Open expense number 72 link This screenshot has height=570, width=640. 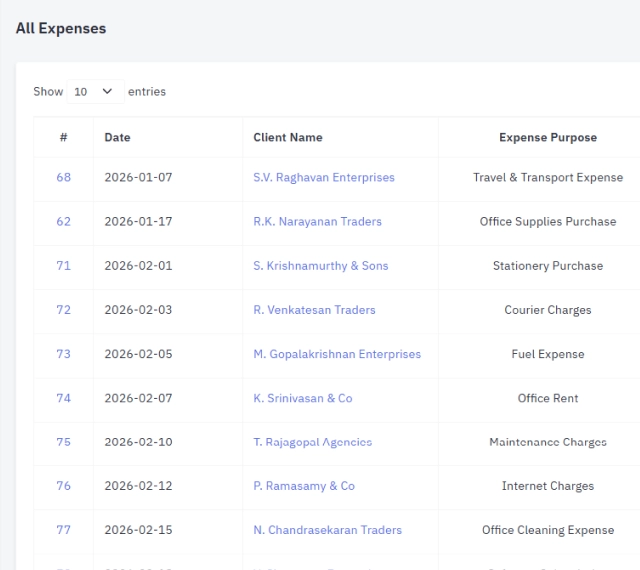coord(64,309)
